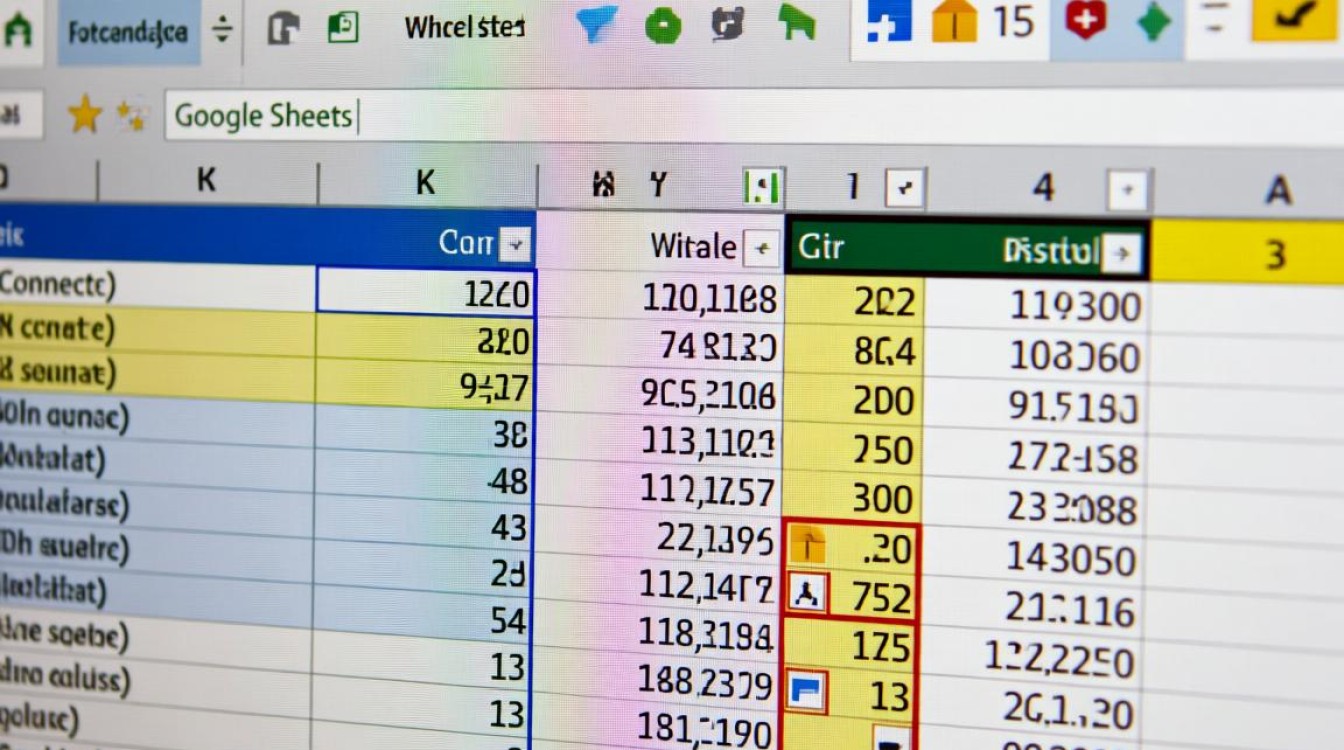
Task: Open the dropdown beside column header 4
Action: pyautogui.click(x=1128, y=189)
